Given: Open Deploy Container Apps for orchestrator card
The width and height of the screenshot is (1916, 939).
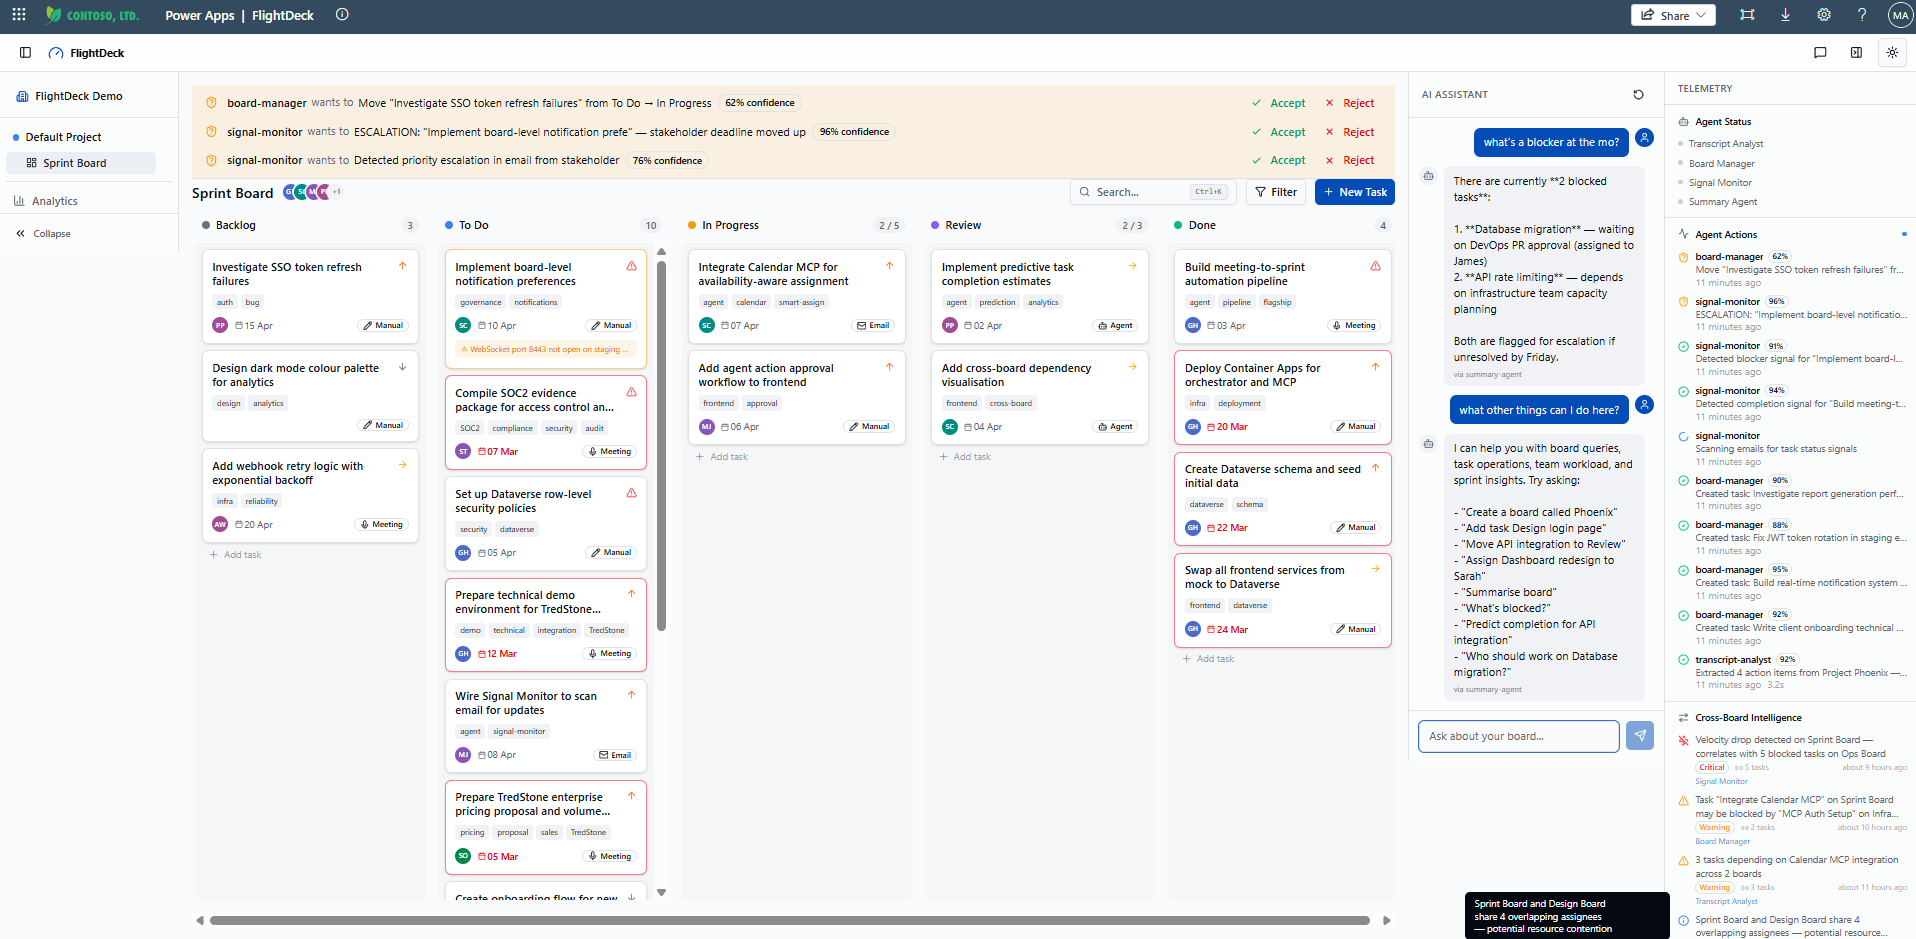Looking at the screenshot, I should [x=1283, y=397].
